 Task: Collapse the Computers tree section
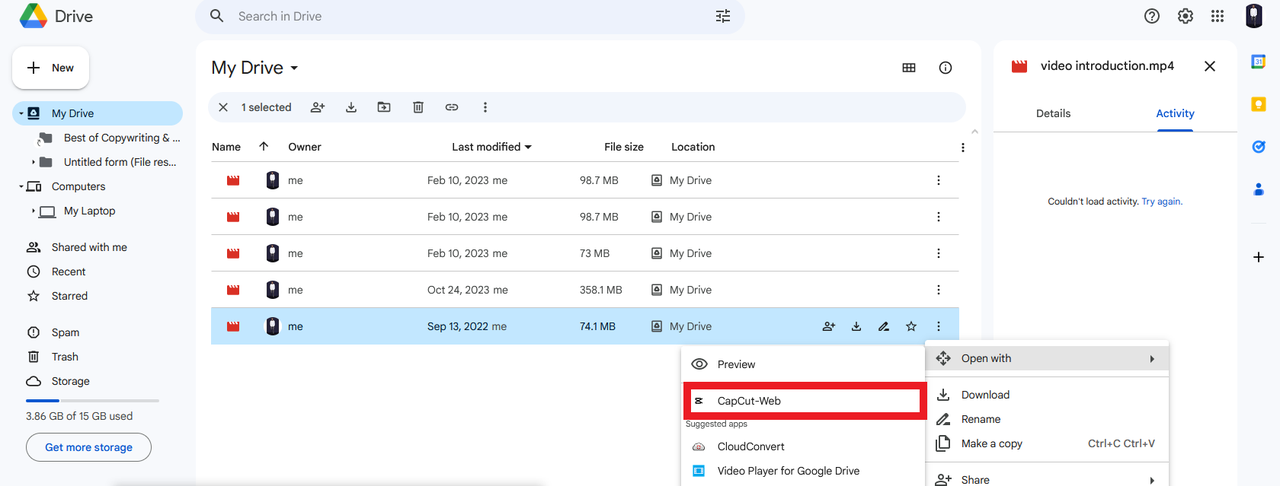pos(20,187)
